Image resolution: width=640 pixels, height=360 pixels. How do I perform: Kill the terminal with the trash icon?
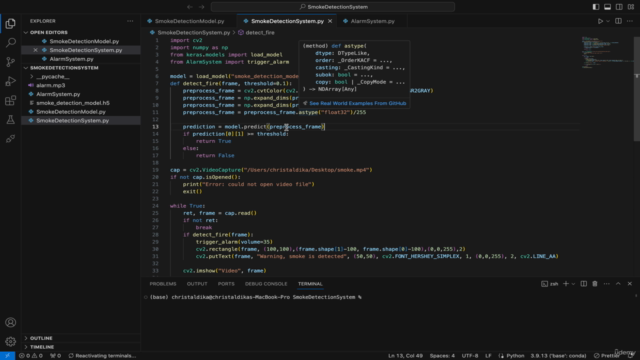click(x=595, y=284)
